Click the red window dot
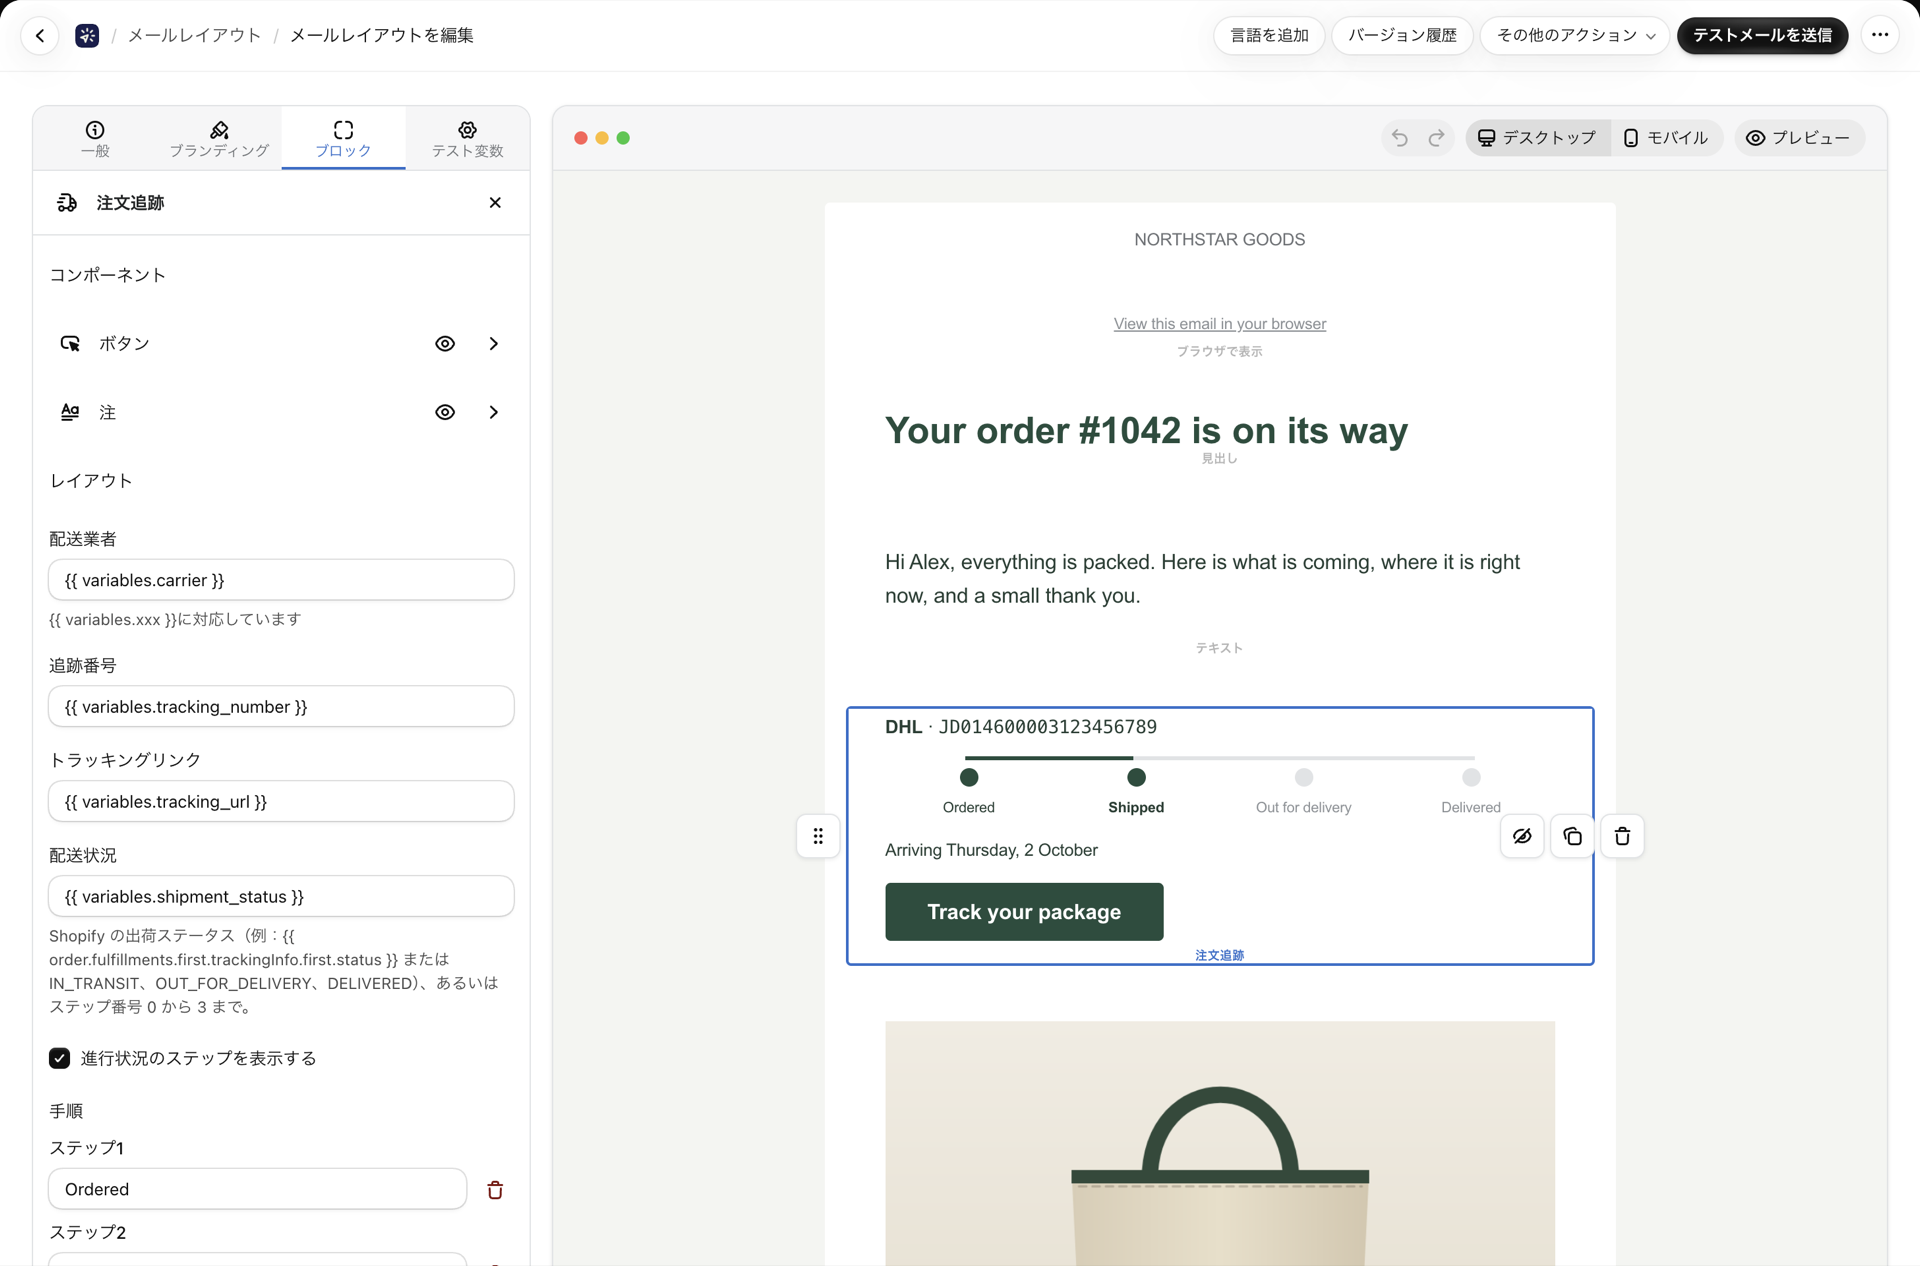Screen dimensions: 1920x1266 (581, 138)
